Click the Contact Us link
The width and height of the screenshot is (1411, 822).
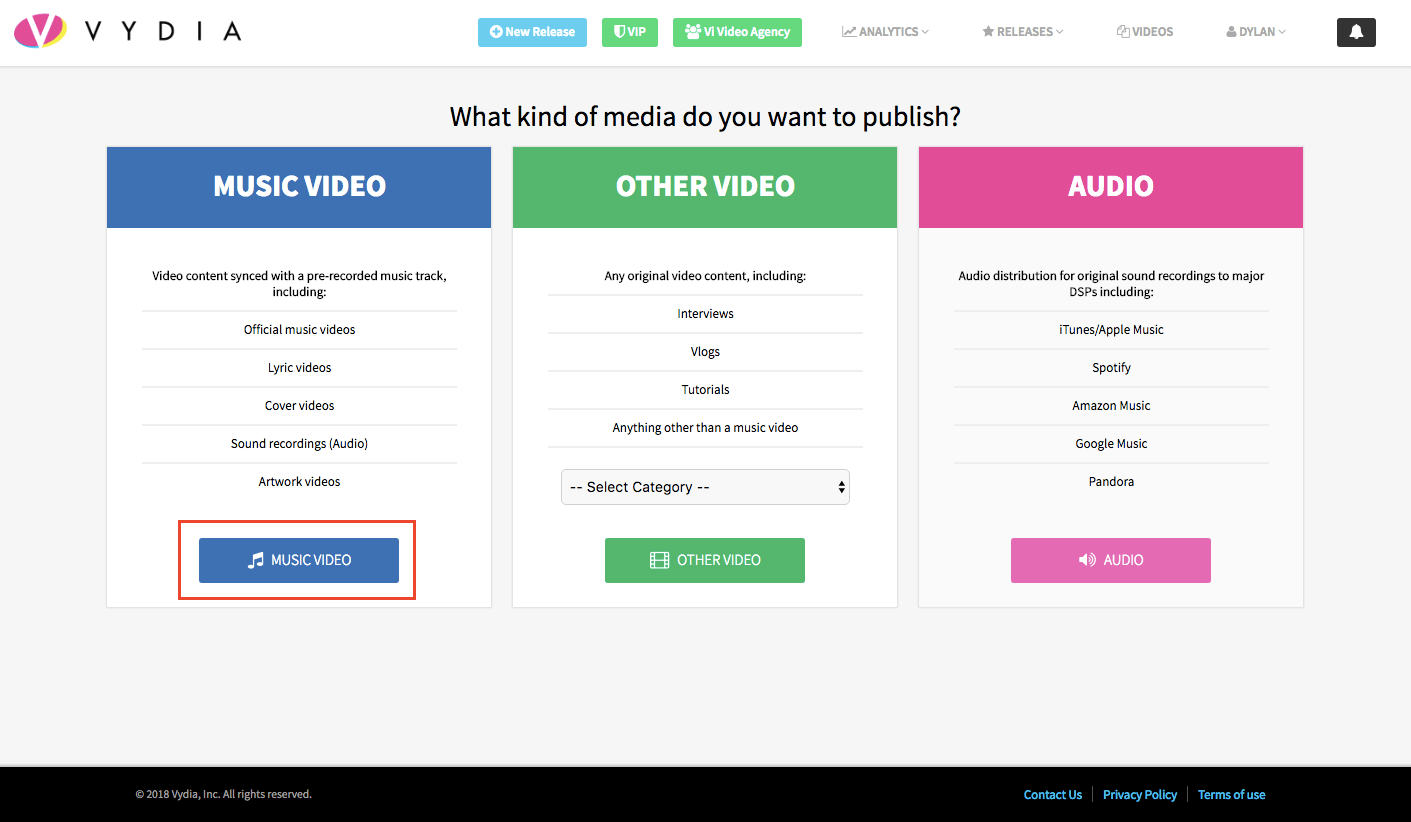coord(1053,795)
